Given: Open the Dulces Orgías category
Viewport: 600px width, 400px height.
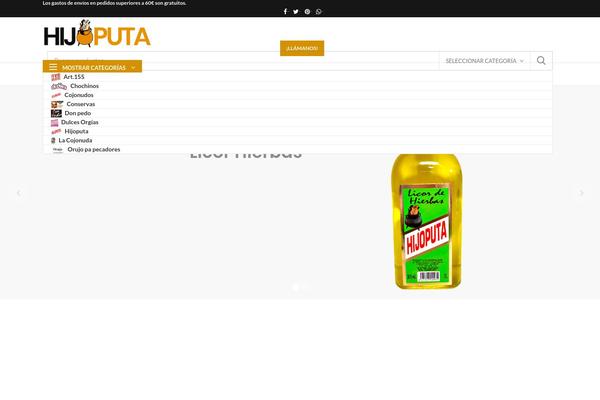Looking at the screenshot, I should [x=80, y=122].
